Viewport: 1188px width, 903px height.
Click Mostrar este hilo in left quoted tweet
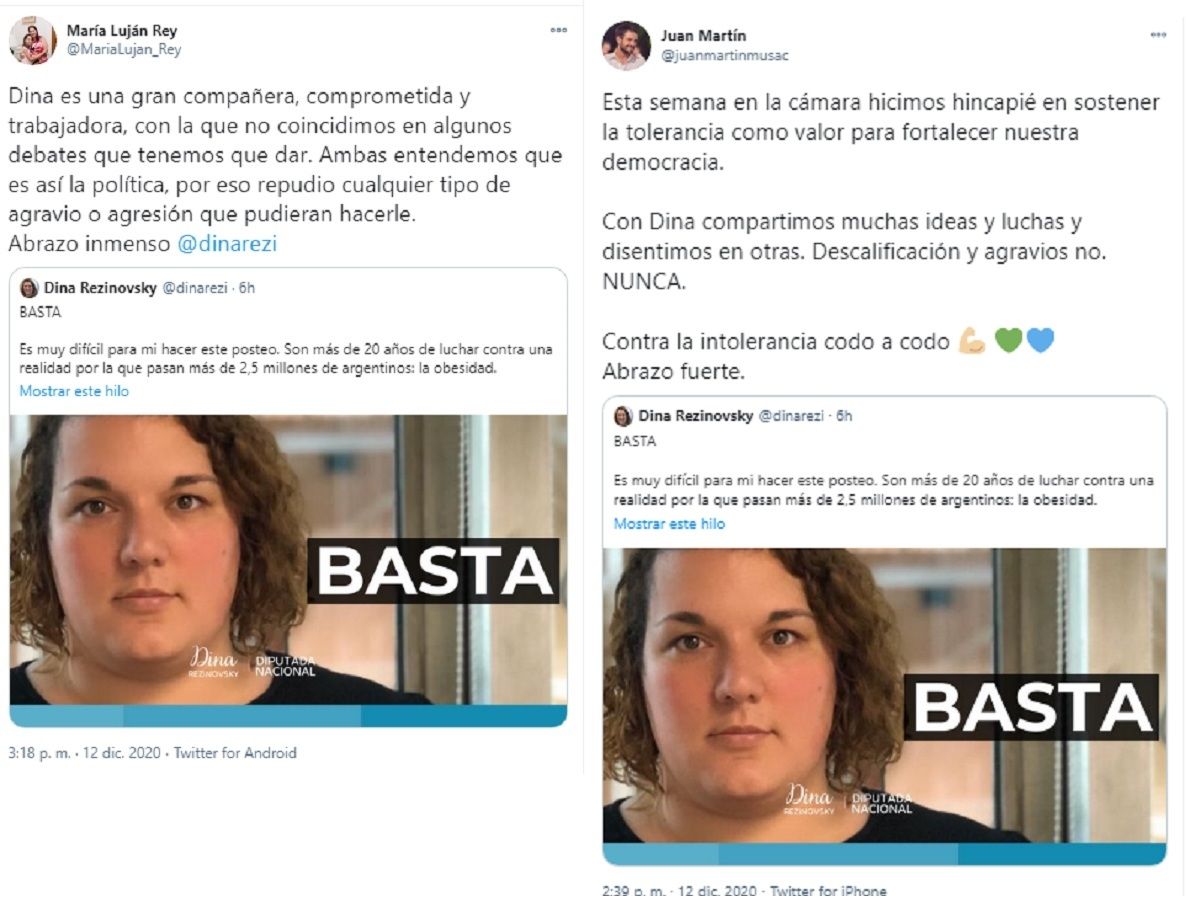tap(73, 391)
